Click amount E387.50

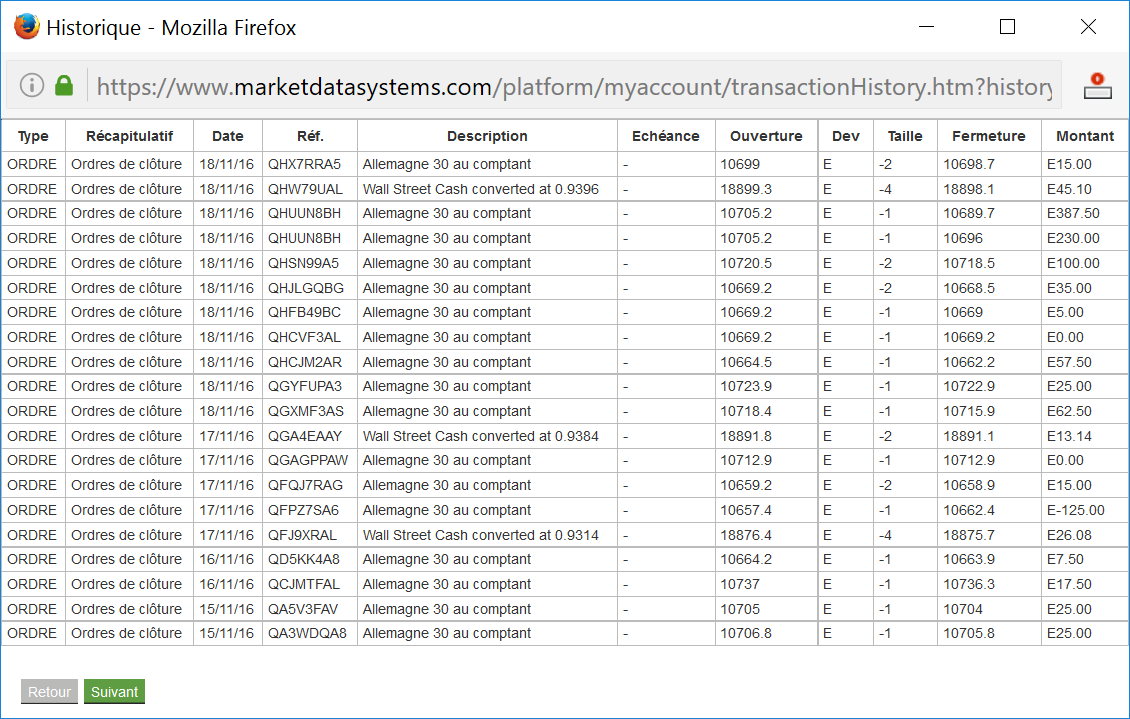pos(1073,213)
